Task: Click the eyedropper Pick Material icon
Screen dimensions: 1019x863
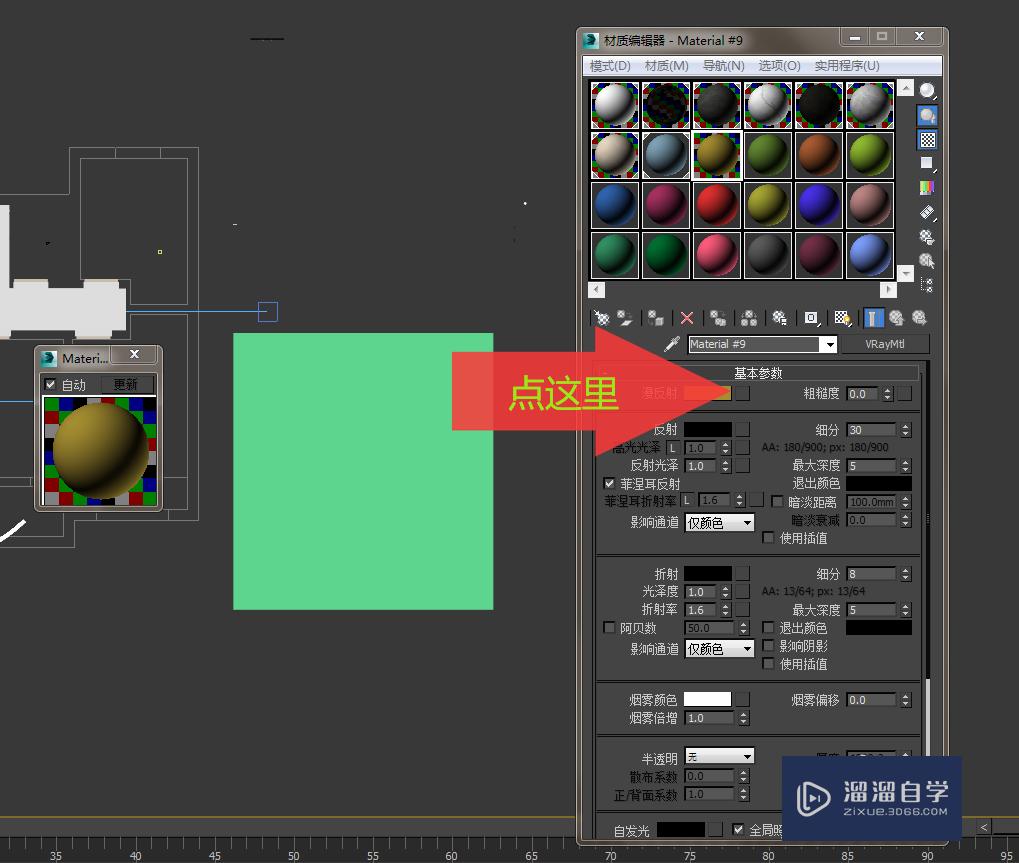Action: tap(669, 344)
